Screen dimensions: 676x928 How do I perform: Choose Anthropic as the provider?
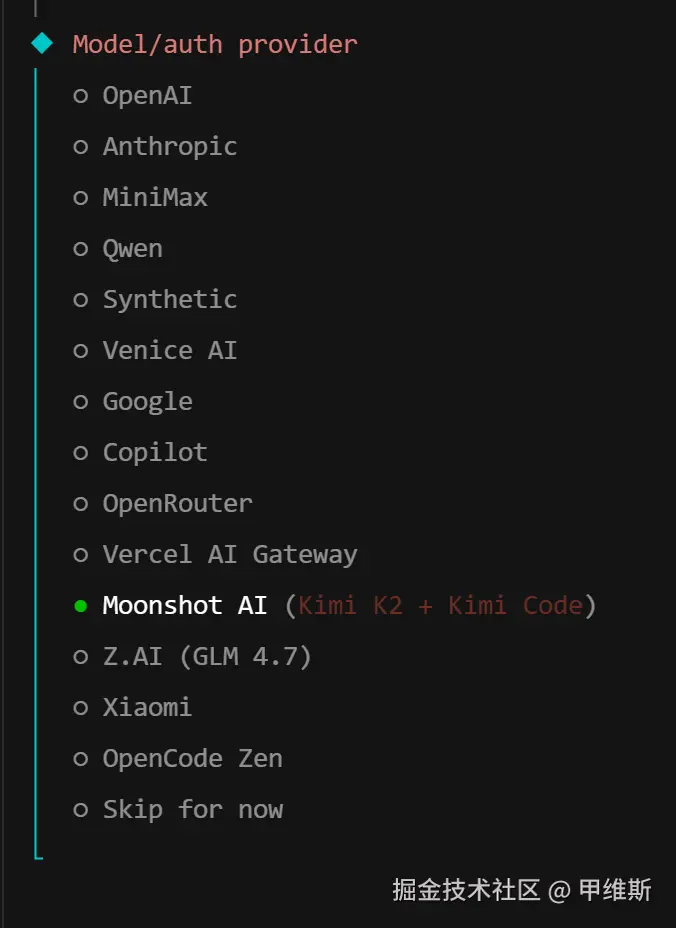[x=169, y=147]
